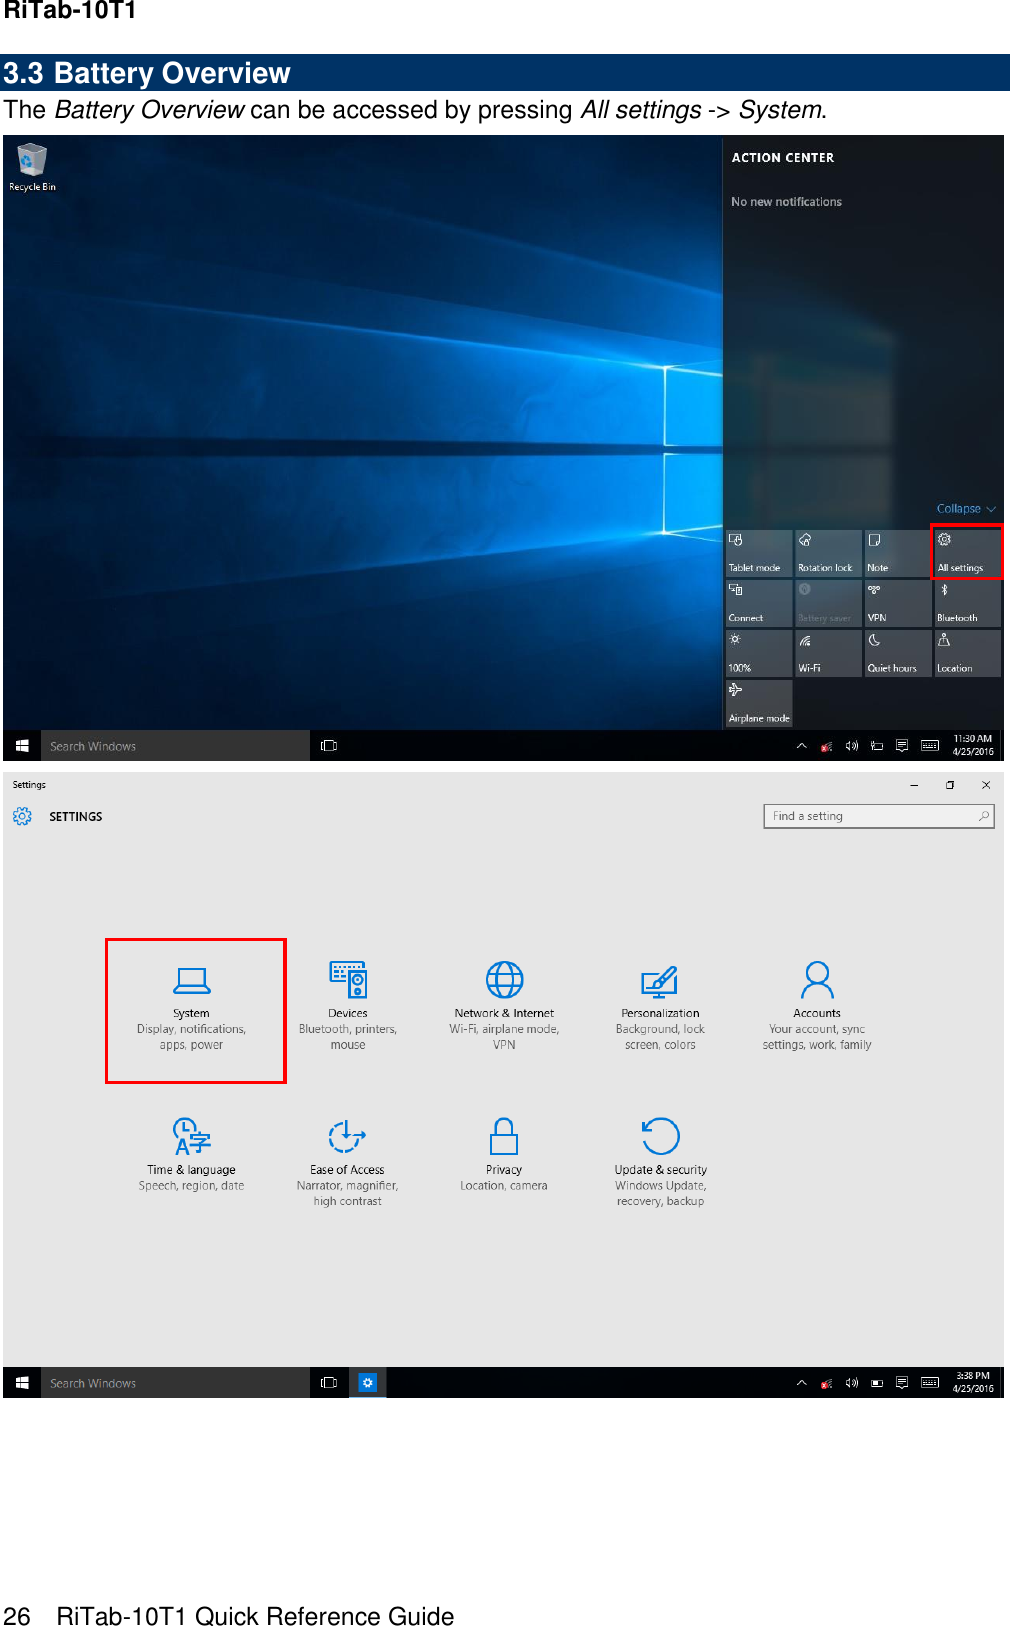Open the volume icon in the desktop tray
The image size is (1010, 1626).
[852, 746]
